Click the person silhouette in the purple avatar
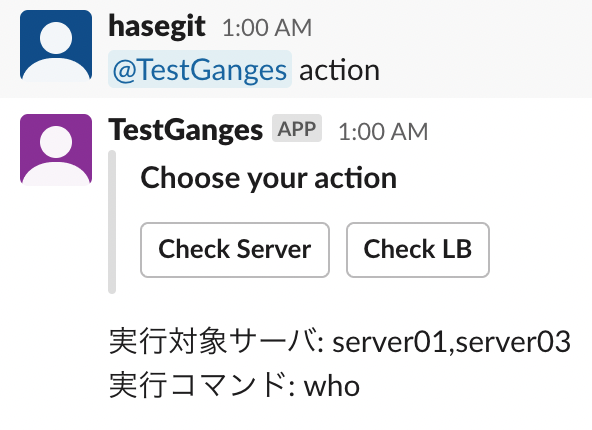The height and width of the screenshot is (430, 592). coord(56,155)
